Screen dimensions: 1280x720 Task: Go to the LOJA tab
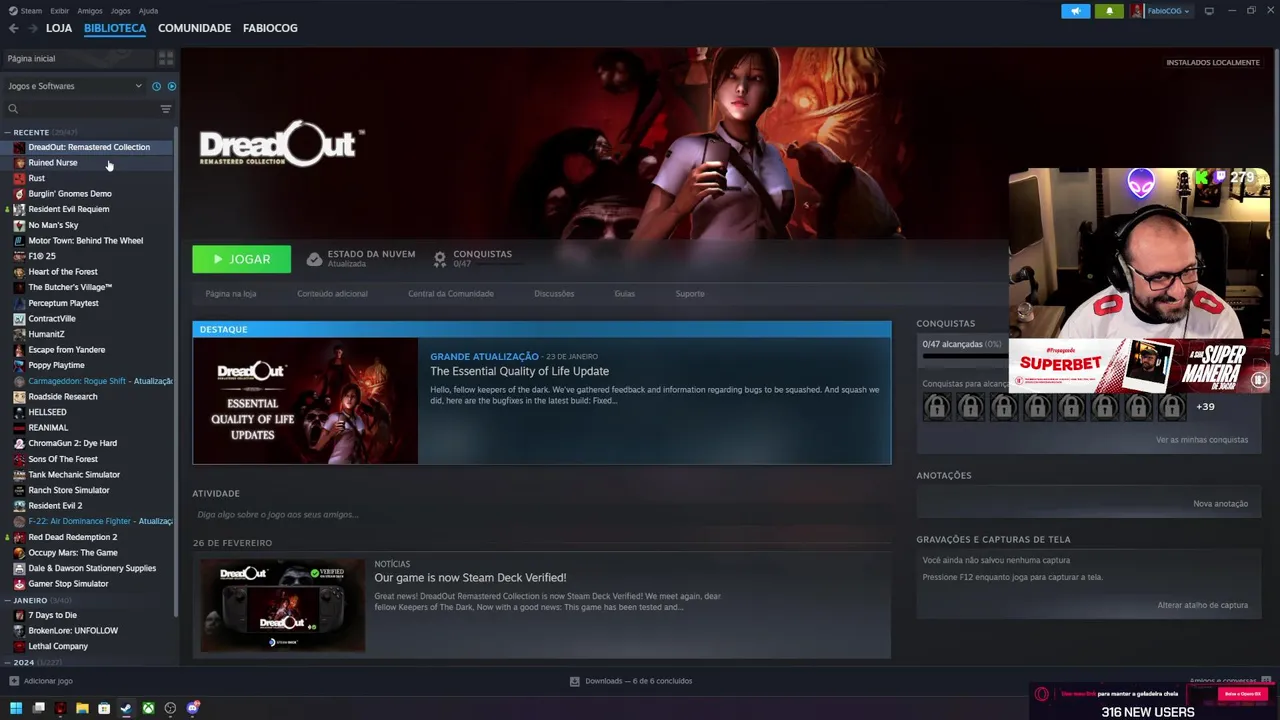tap(59, 28)
